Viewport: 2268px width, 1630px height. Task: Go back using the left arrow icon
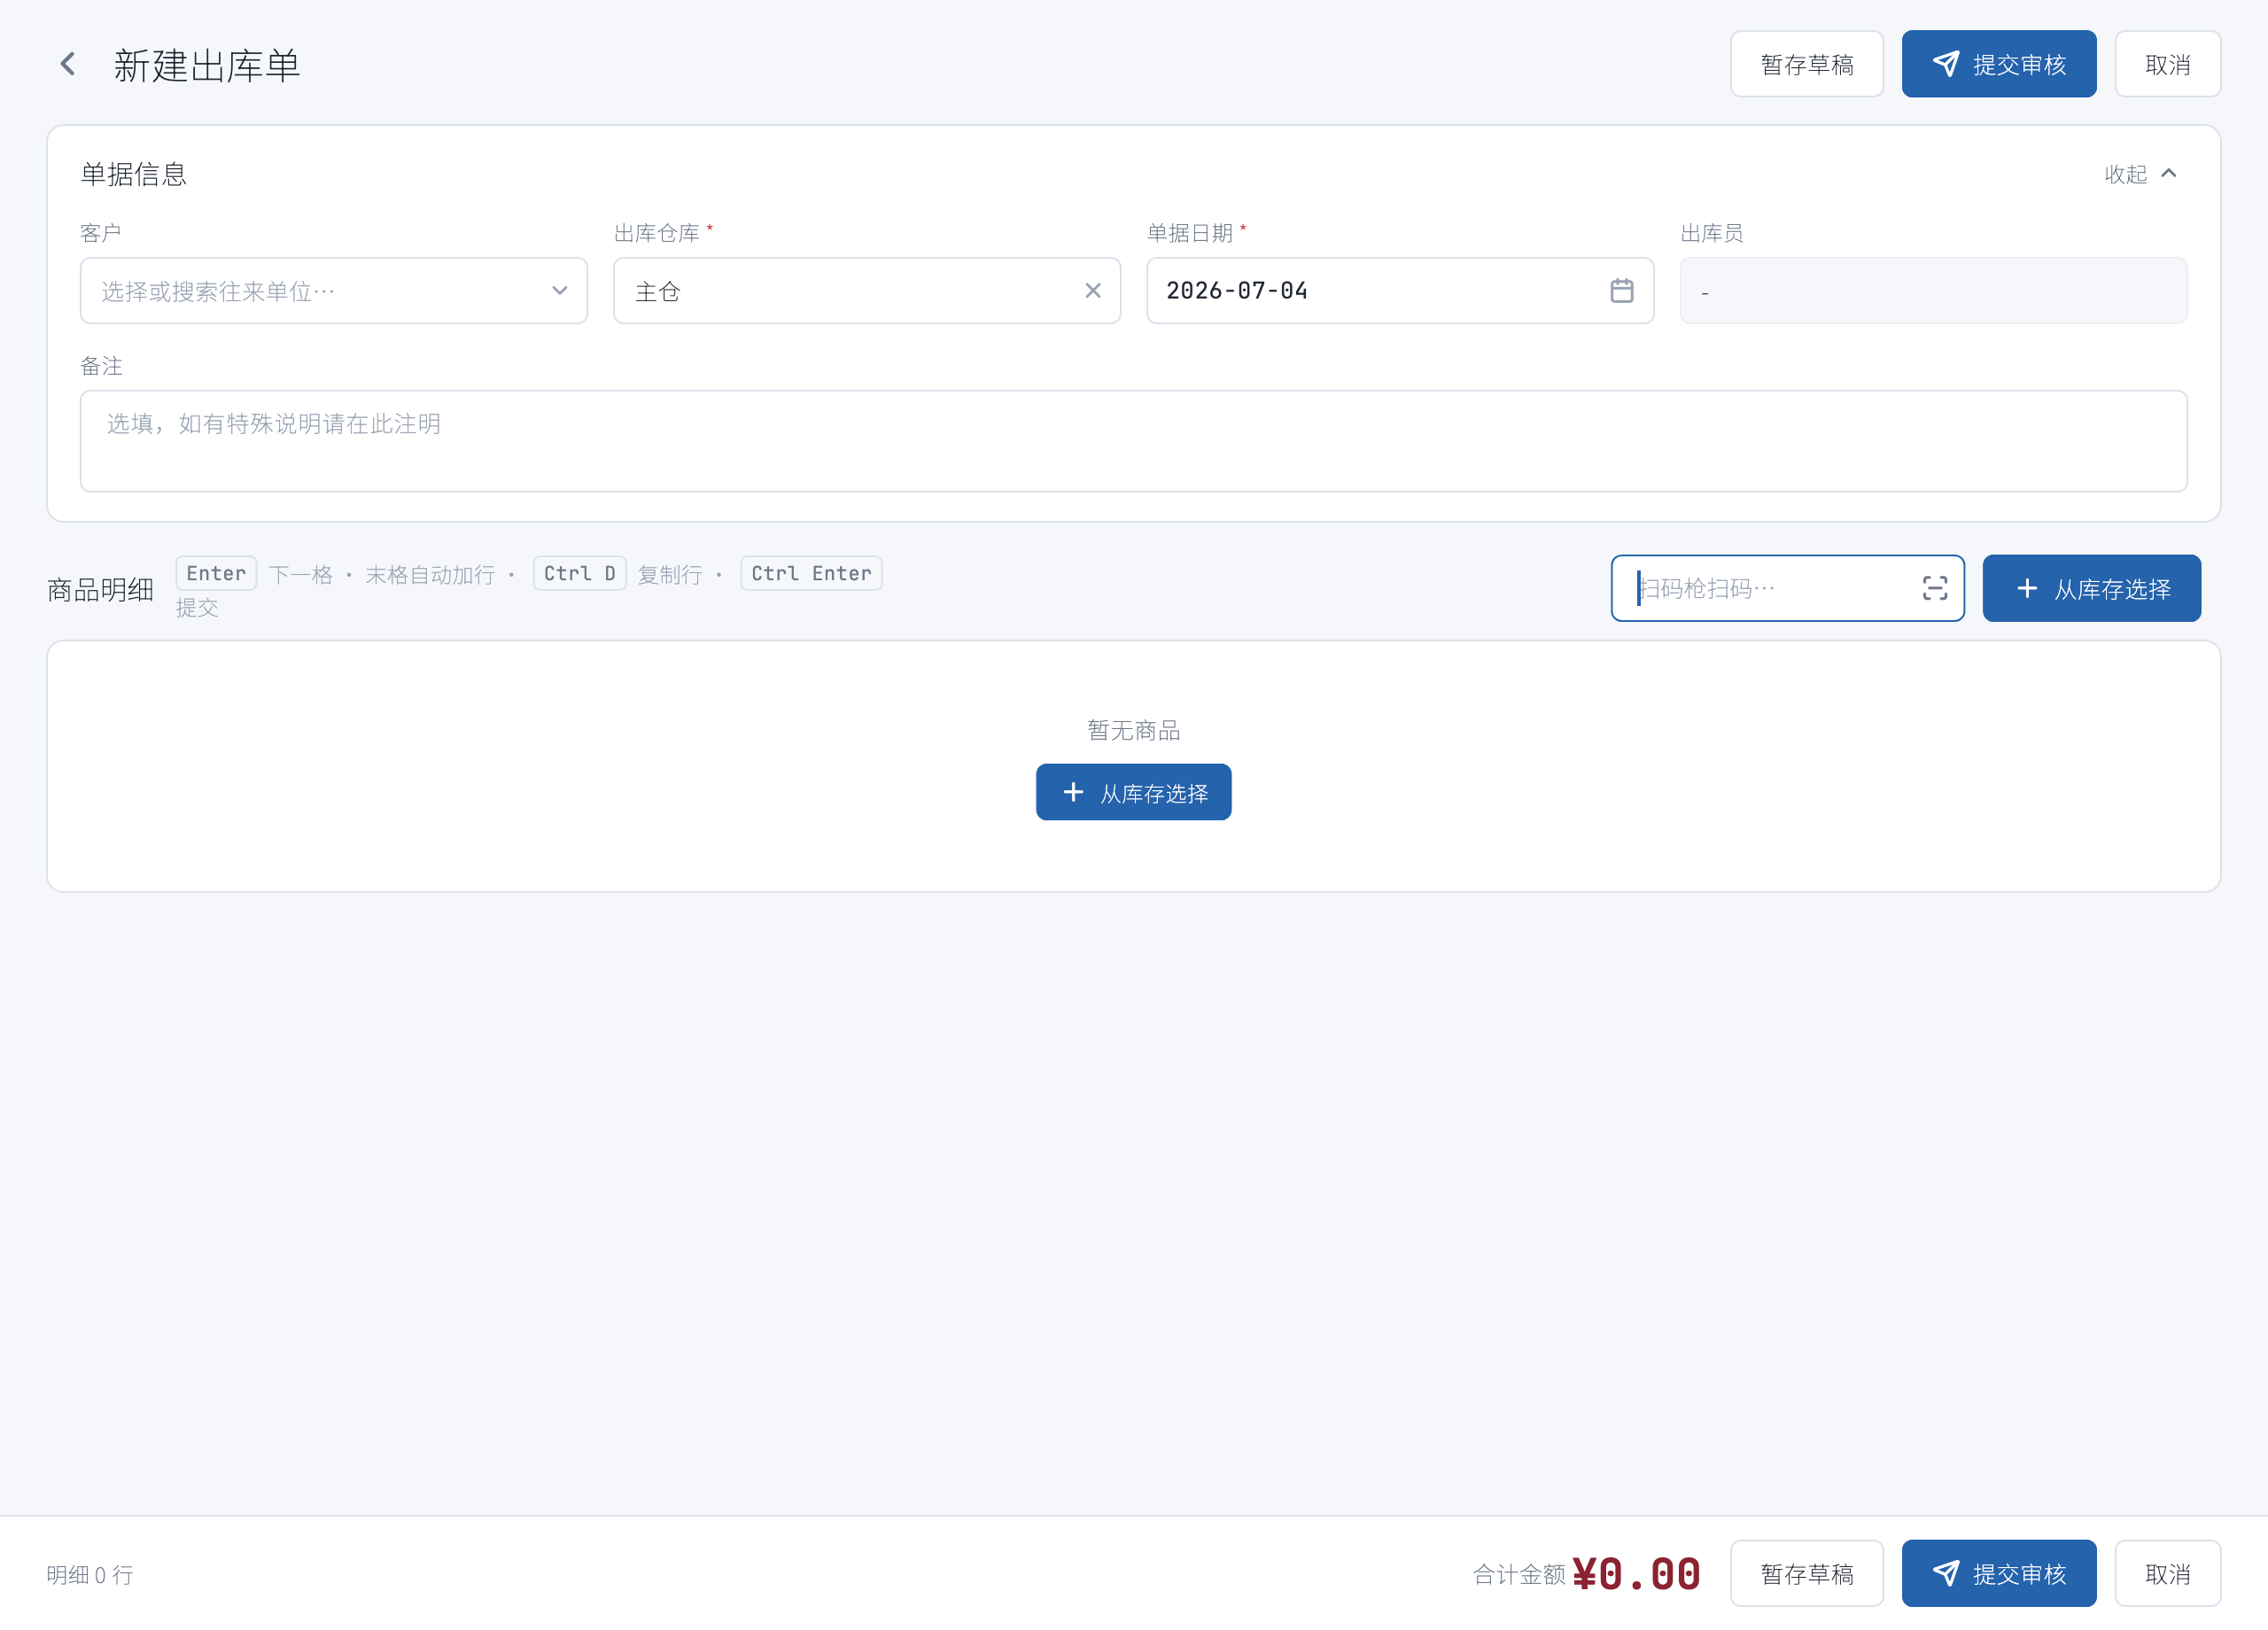coord(68,65)
